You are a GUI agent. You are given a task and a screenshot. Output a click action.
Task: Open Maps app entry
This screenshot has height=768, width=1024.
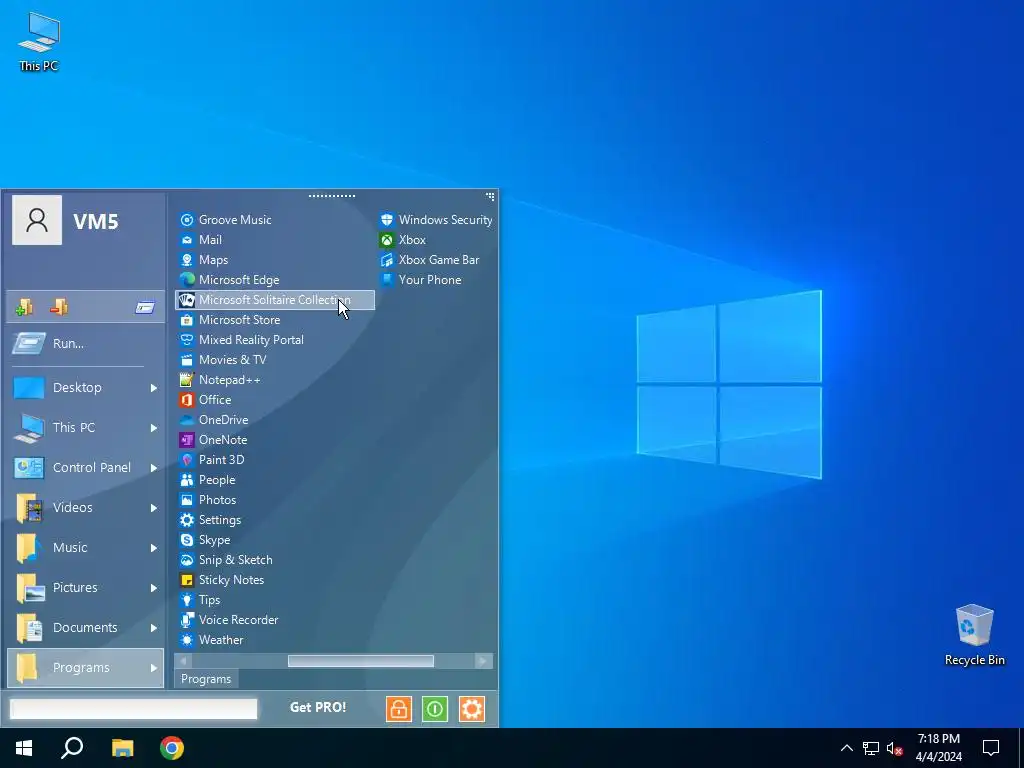(x=204, y=260)
